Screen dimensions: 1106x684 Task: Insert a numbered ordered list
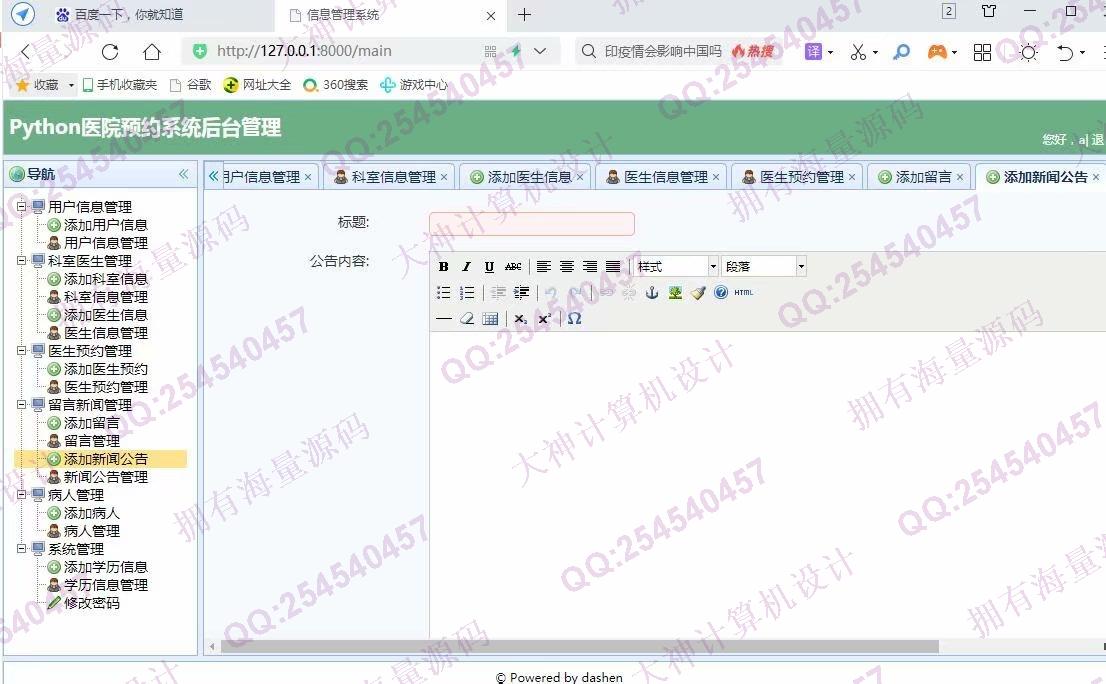click(466, 293)
